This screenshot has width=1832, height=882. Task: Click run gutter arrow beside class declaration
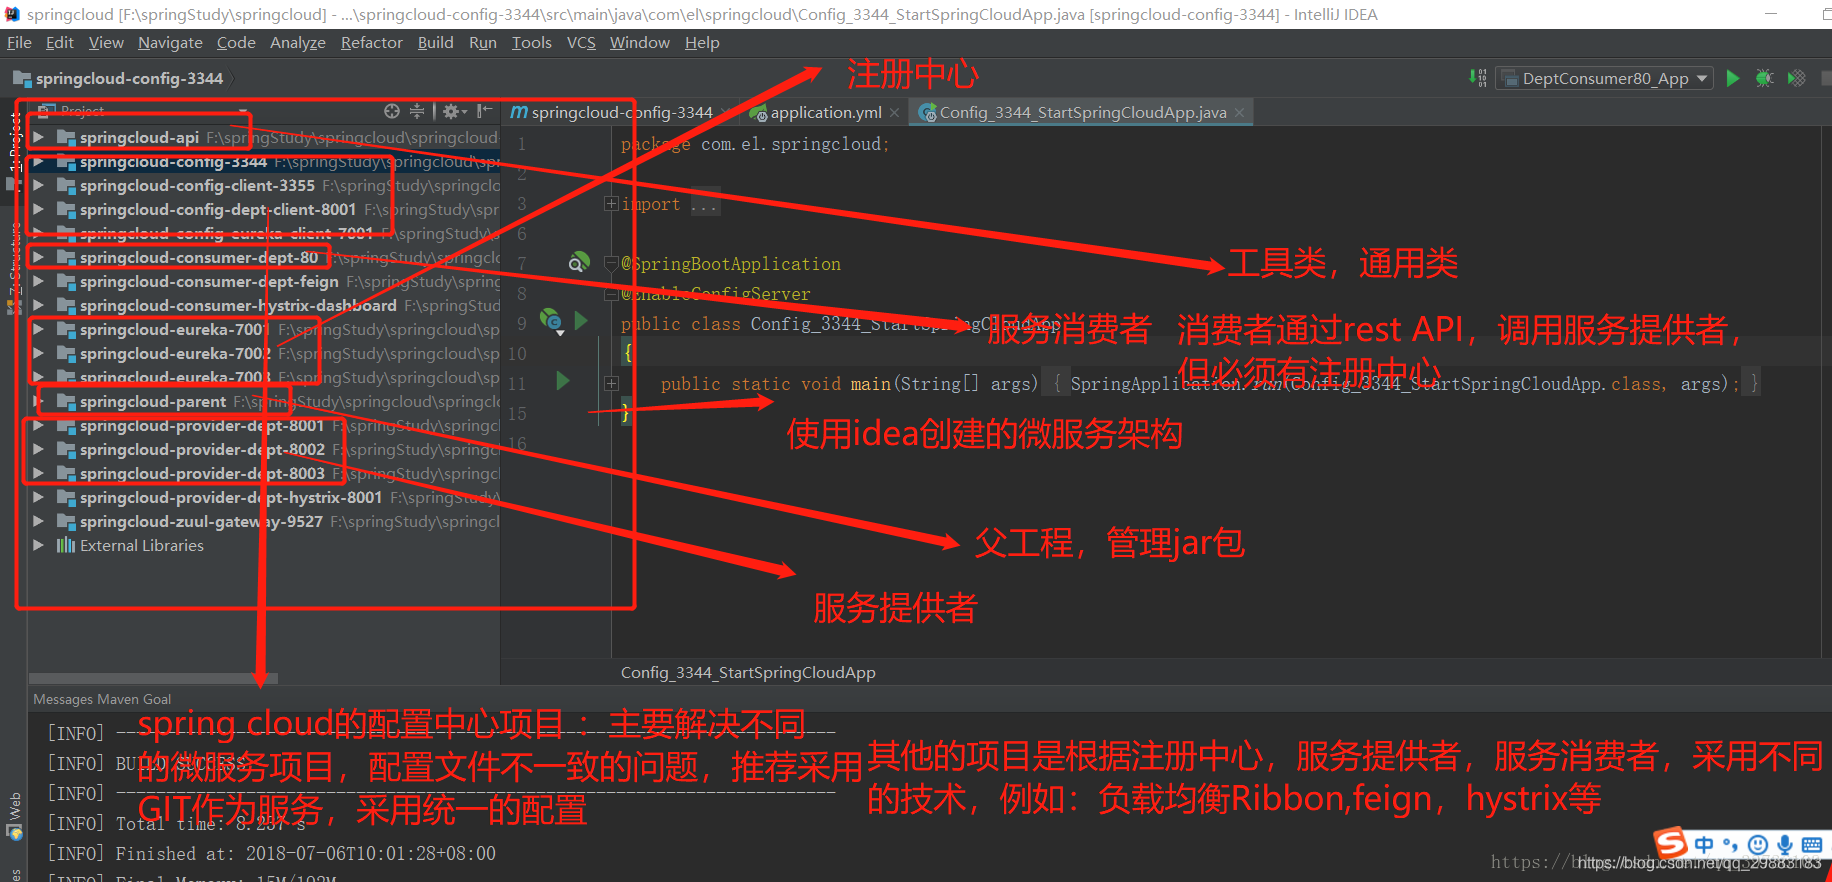point(581,321)
